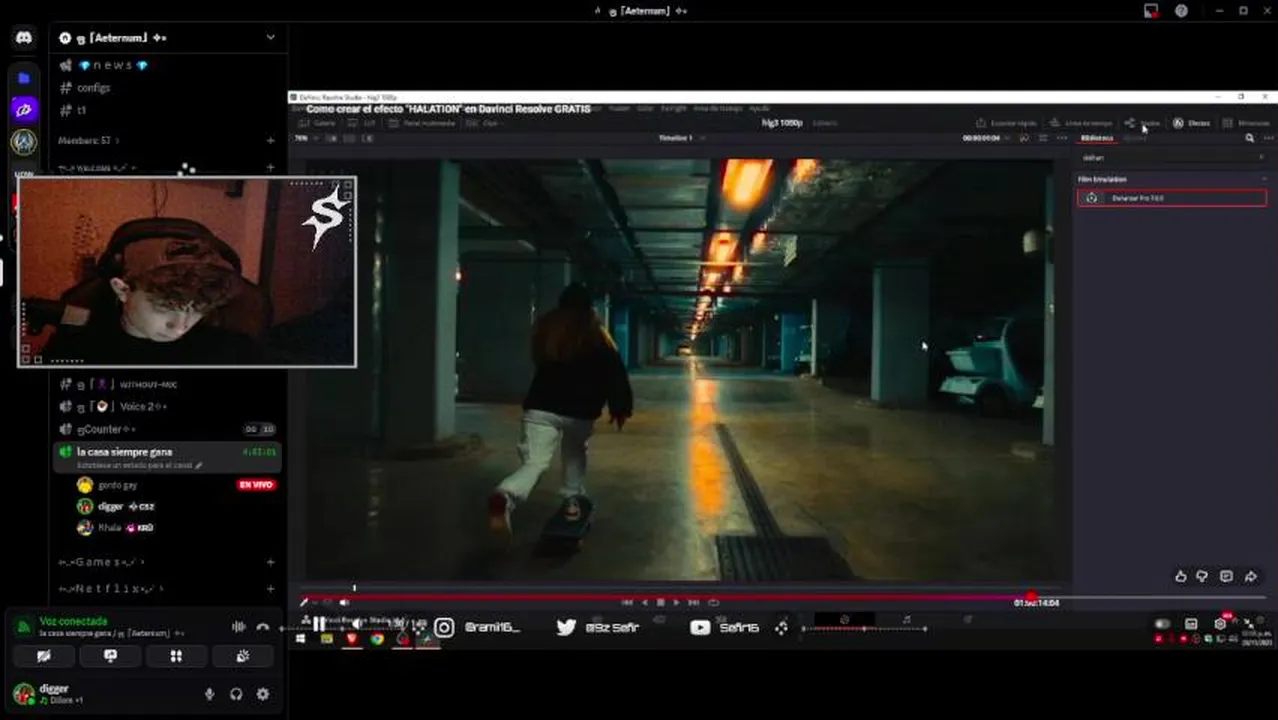Collapse the Film Emulation section
Image resolution: width=1278 pixels, height=720 pixels.
click(x=1264, y=179)
